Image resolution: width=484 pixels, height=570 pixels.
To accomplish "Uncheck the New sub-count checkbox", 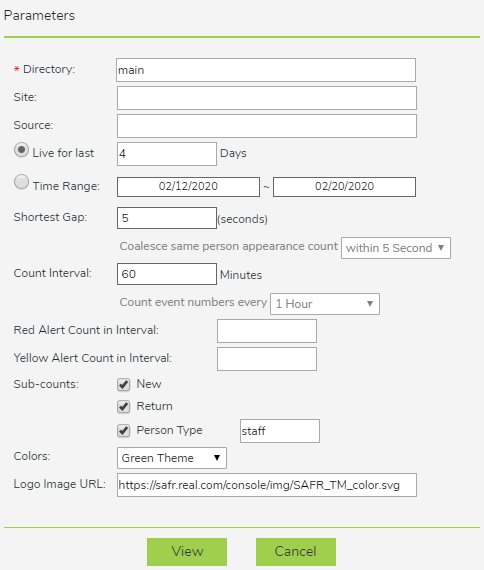I will click(x=124, y=385).
